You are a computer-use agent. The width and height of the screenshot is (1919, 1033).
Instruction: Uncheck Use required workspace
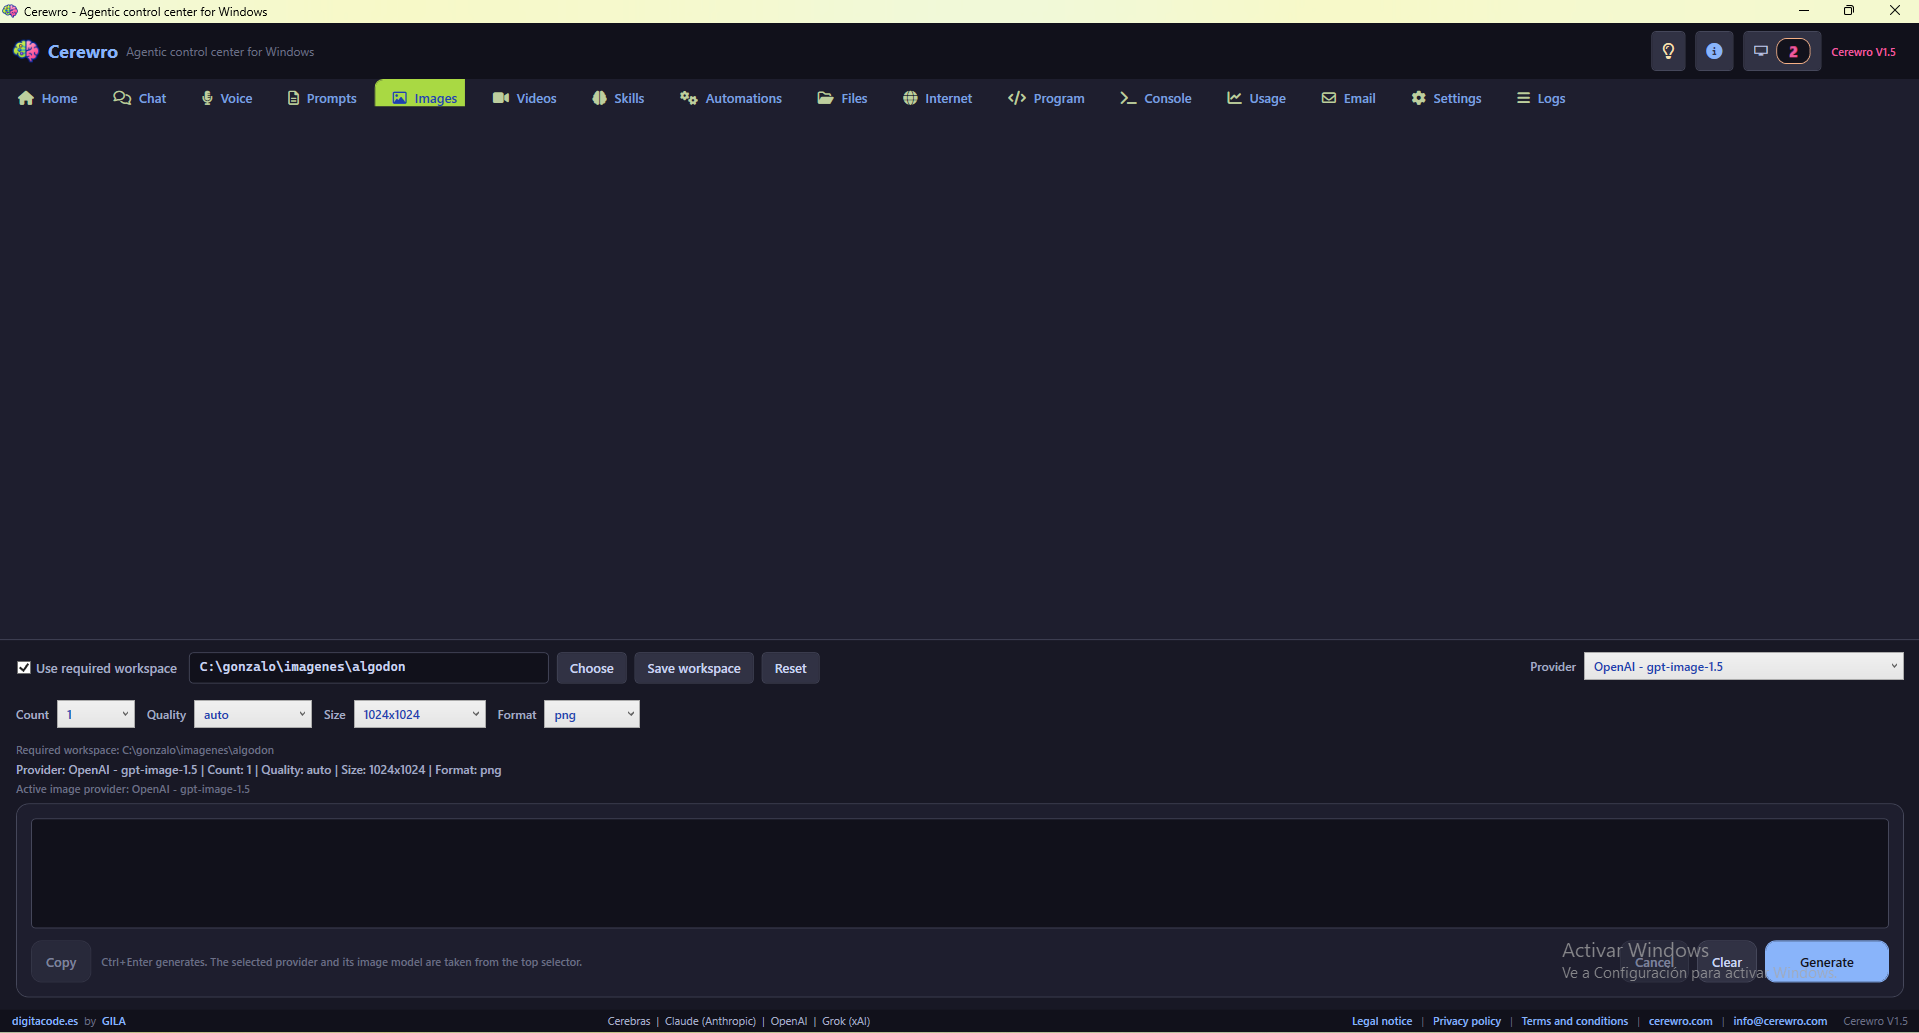tap(24, 667)
